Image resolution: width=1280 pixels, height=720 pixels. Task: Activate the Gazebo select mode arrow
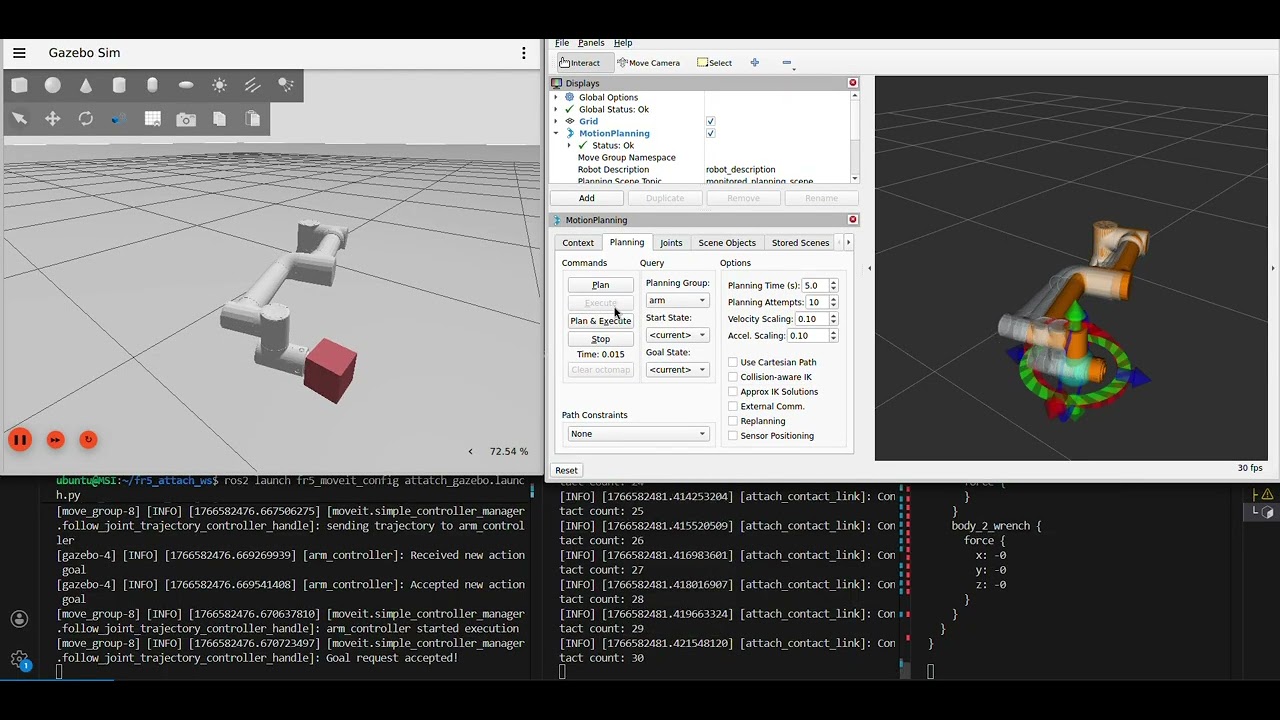(x=20, y=119)
